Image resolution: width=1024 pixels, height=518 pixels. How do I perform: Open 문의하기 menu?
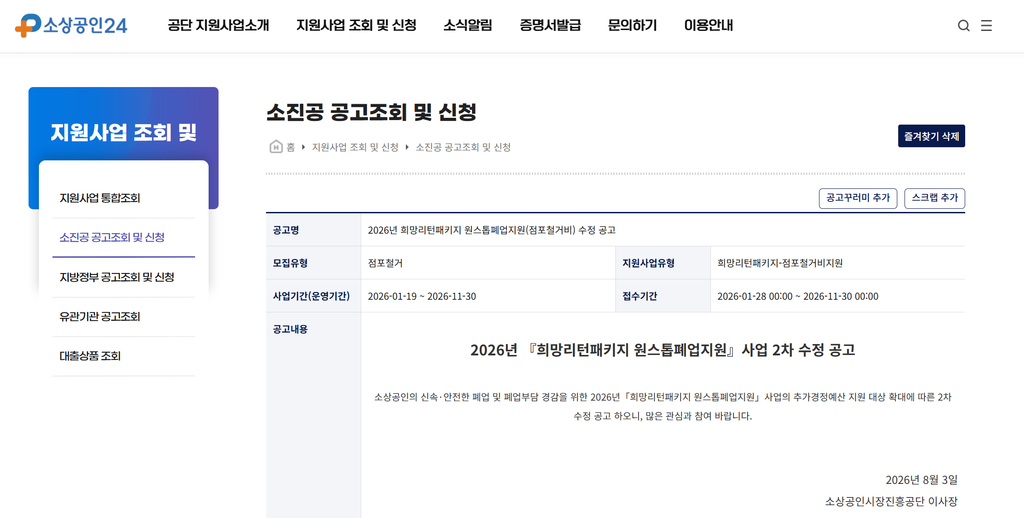(632, 25)
